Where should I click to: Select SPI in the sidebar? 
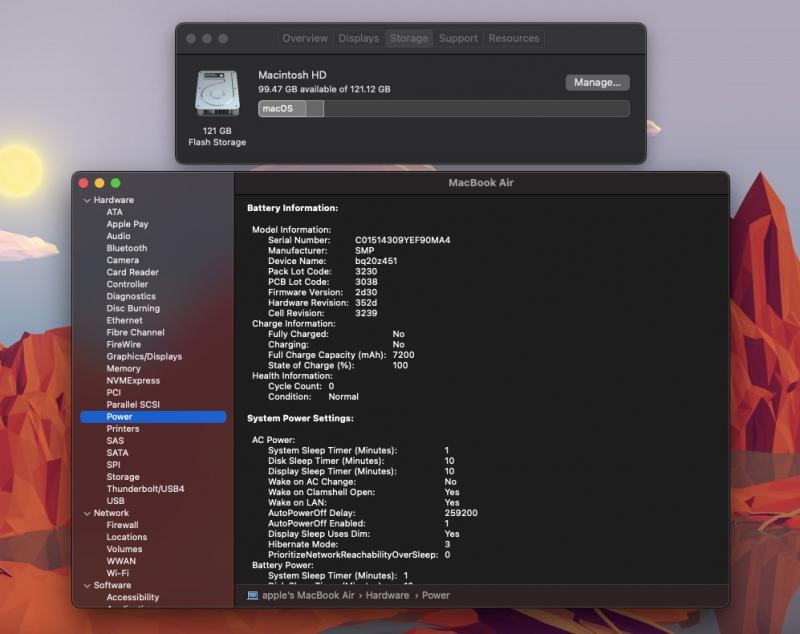113,465
